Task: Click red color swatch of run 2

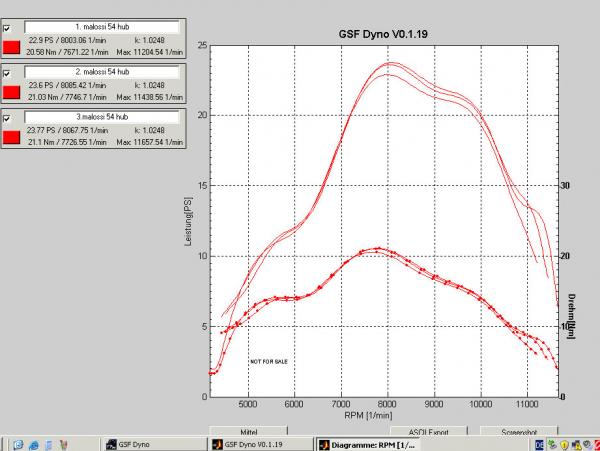Action: 11,92
